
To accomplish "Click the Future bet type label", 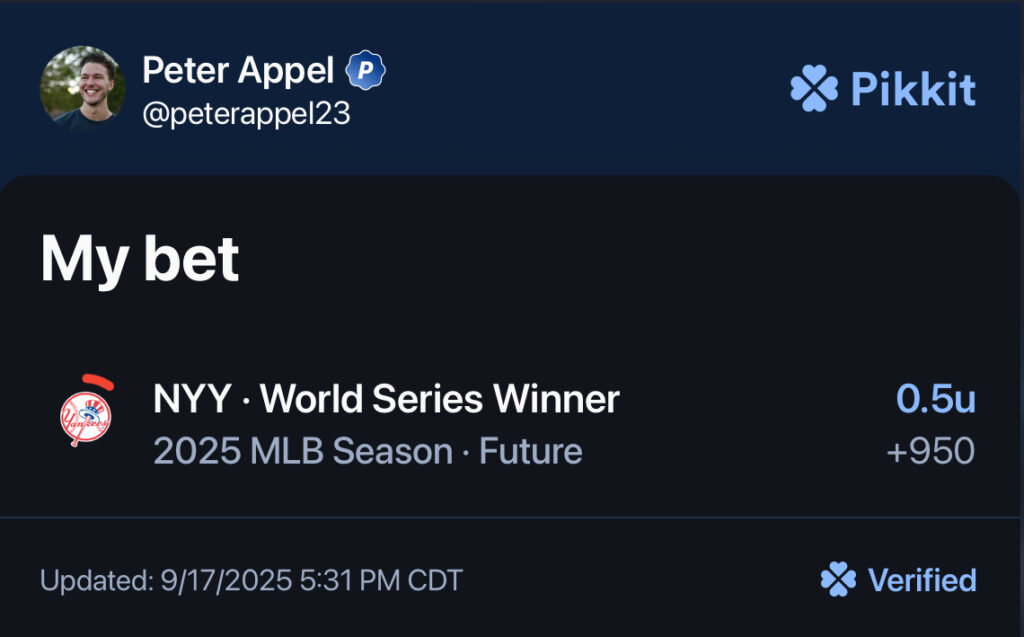I will pyautogui.click(x=531, y=451).
